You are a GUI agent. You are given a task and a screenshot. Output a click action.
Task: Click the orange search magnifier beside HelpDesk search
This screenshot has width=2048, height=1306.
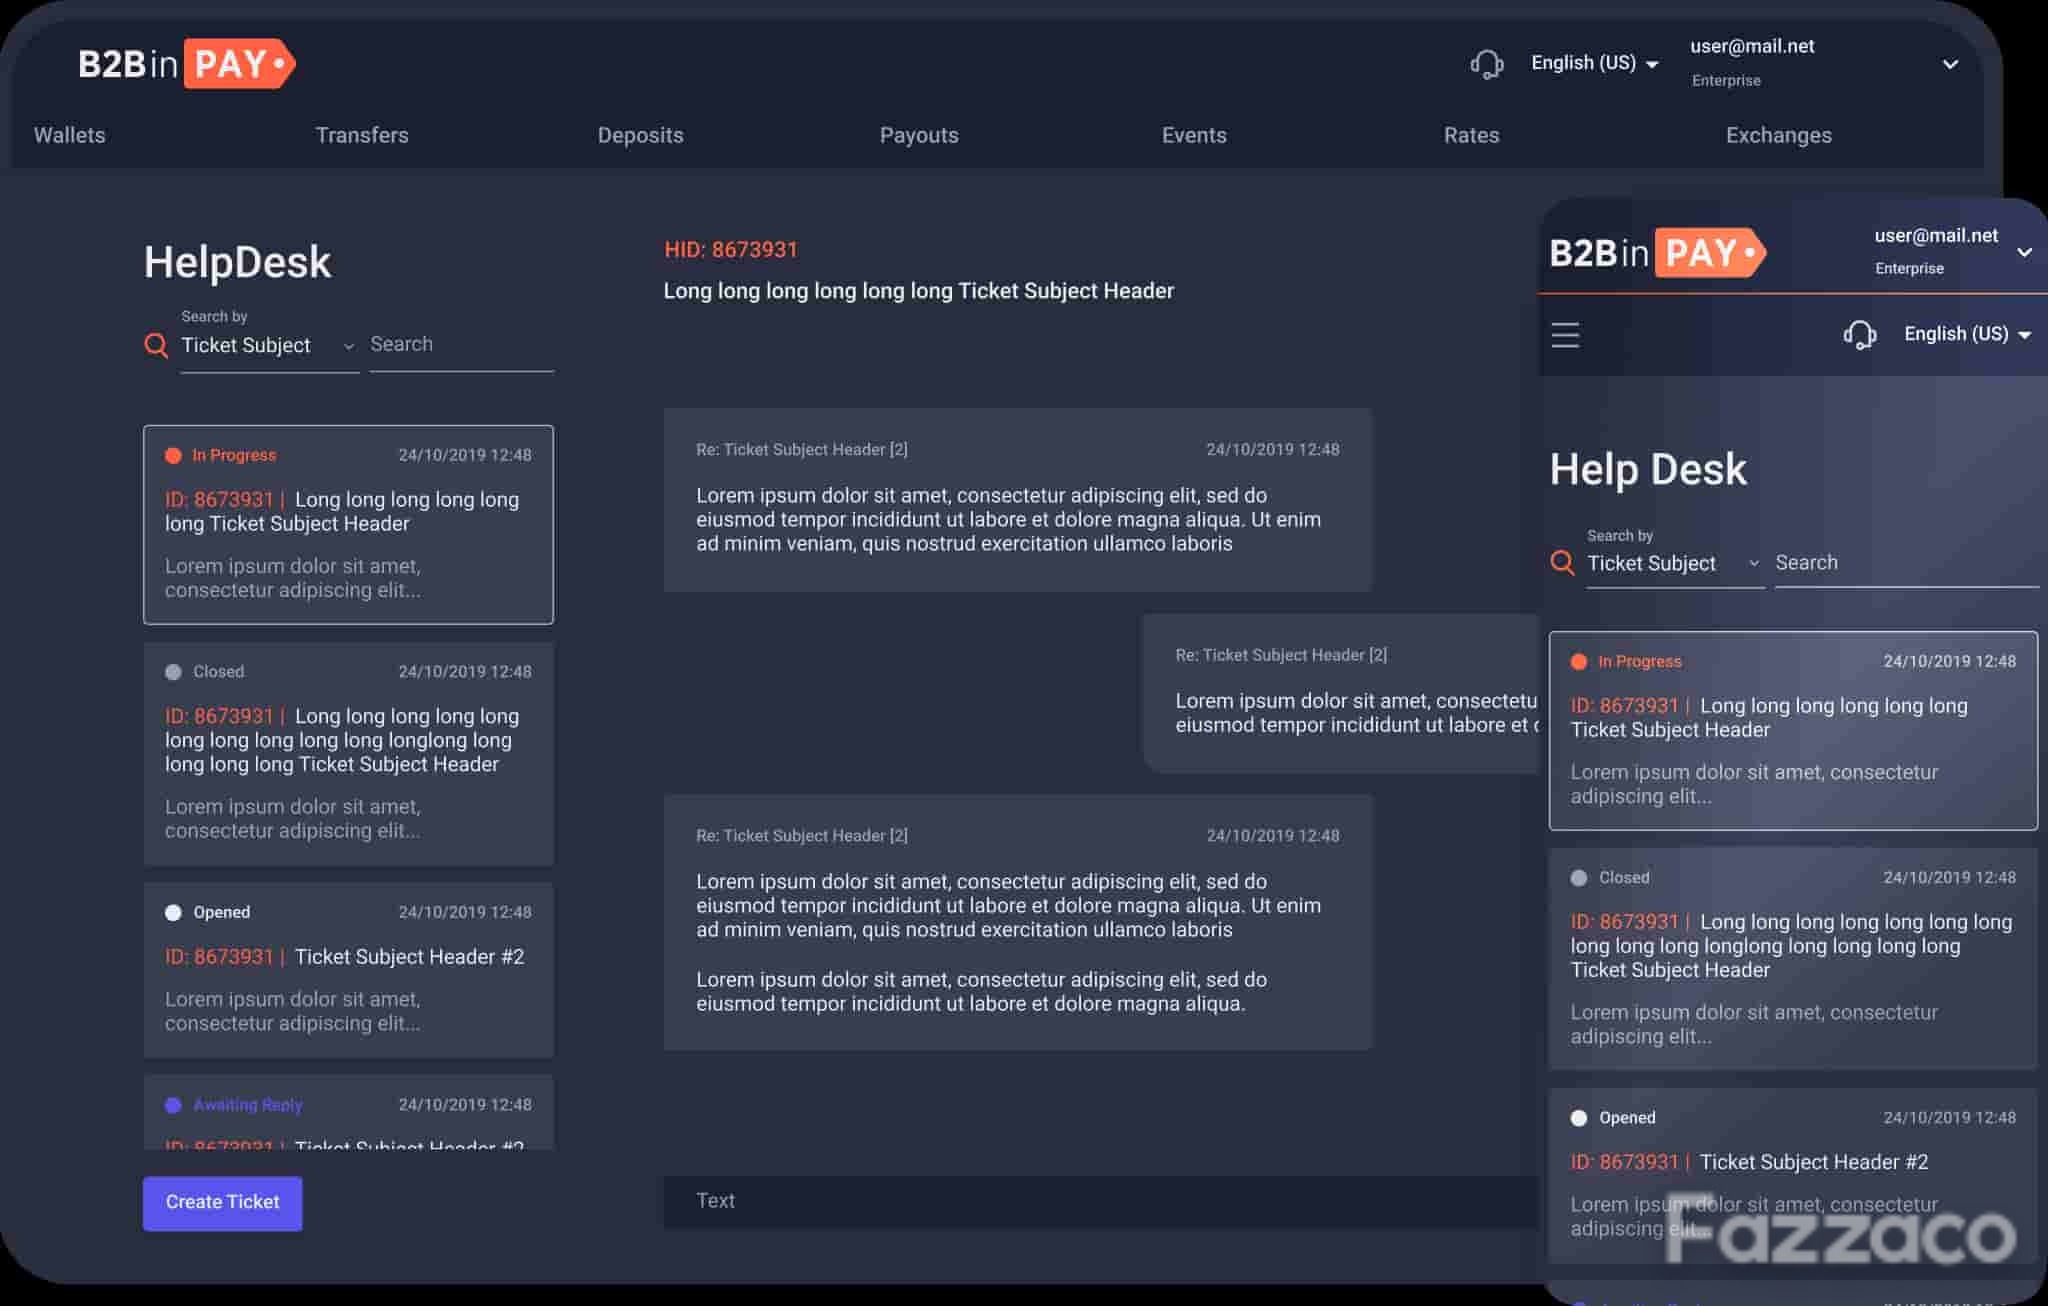click(x=156, y=346)
